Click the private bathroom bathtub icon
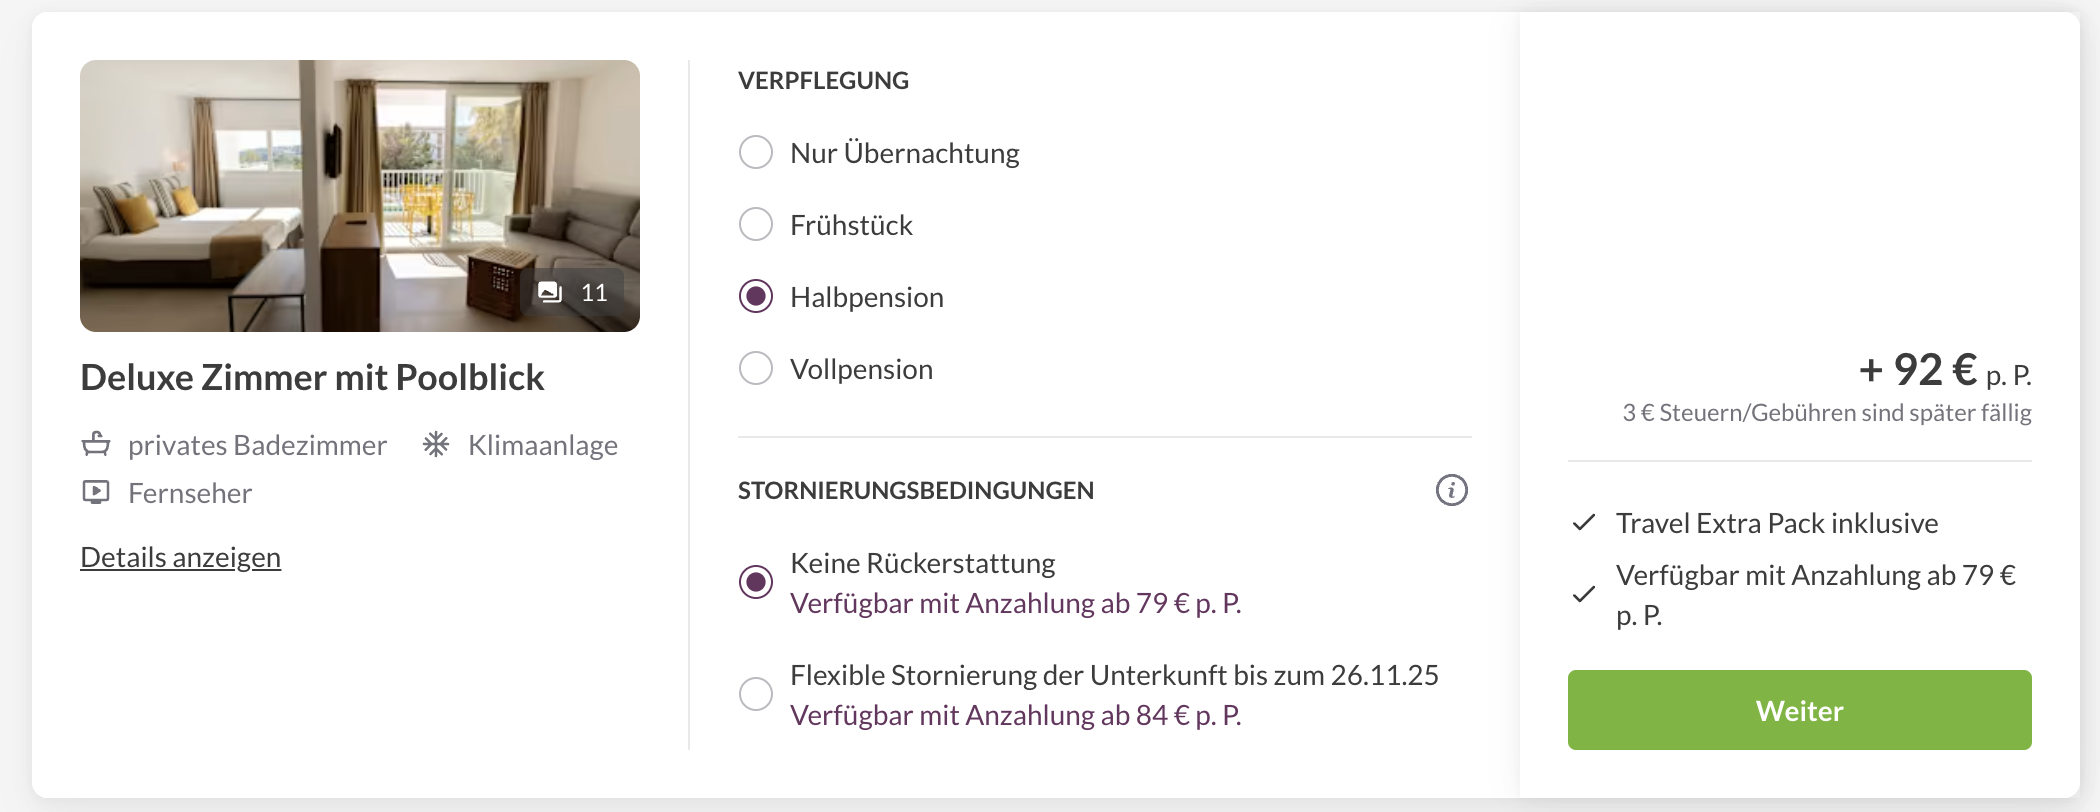2100x812 pixels. (x=96, y=444)
